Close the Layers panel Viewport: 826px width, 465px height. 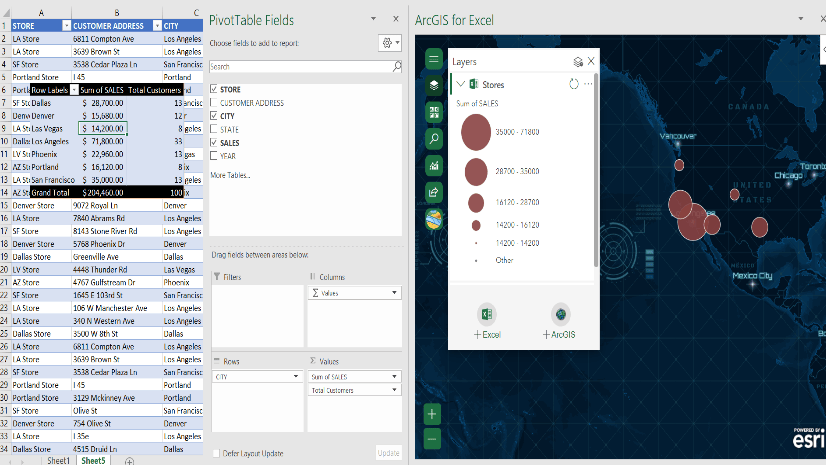(x=591, y=61)
